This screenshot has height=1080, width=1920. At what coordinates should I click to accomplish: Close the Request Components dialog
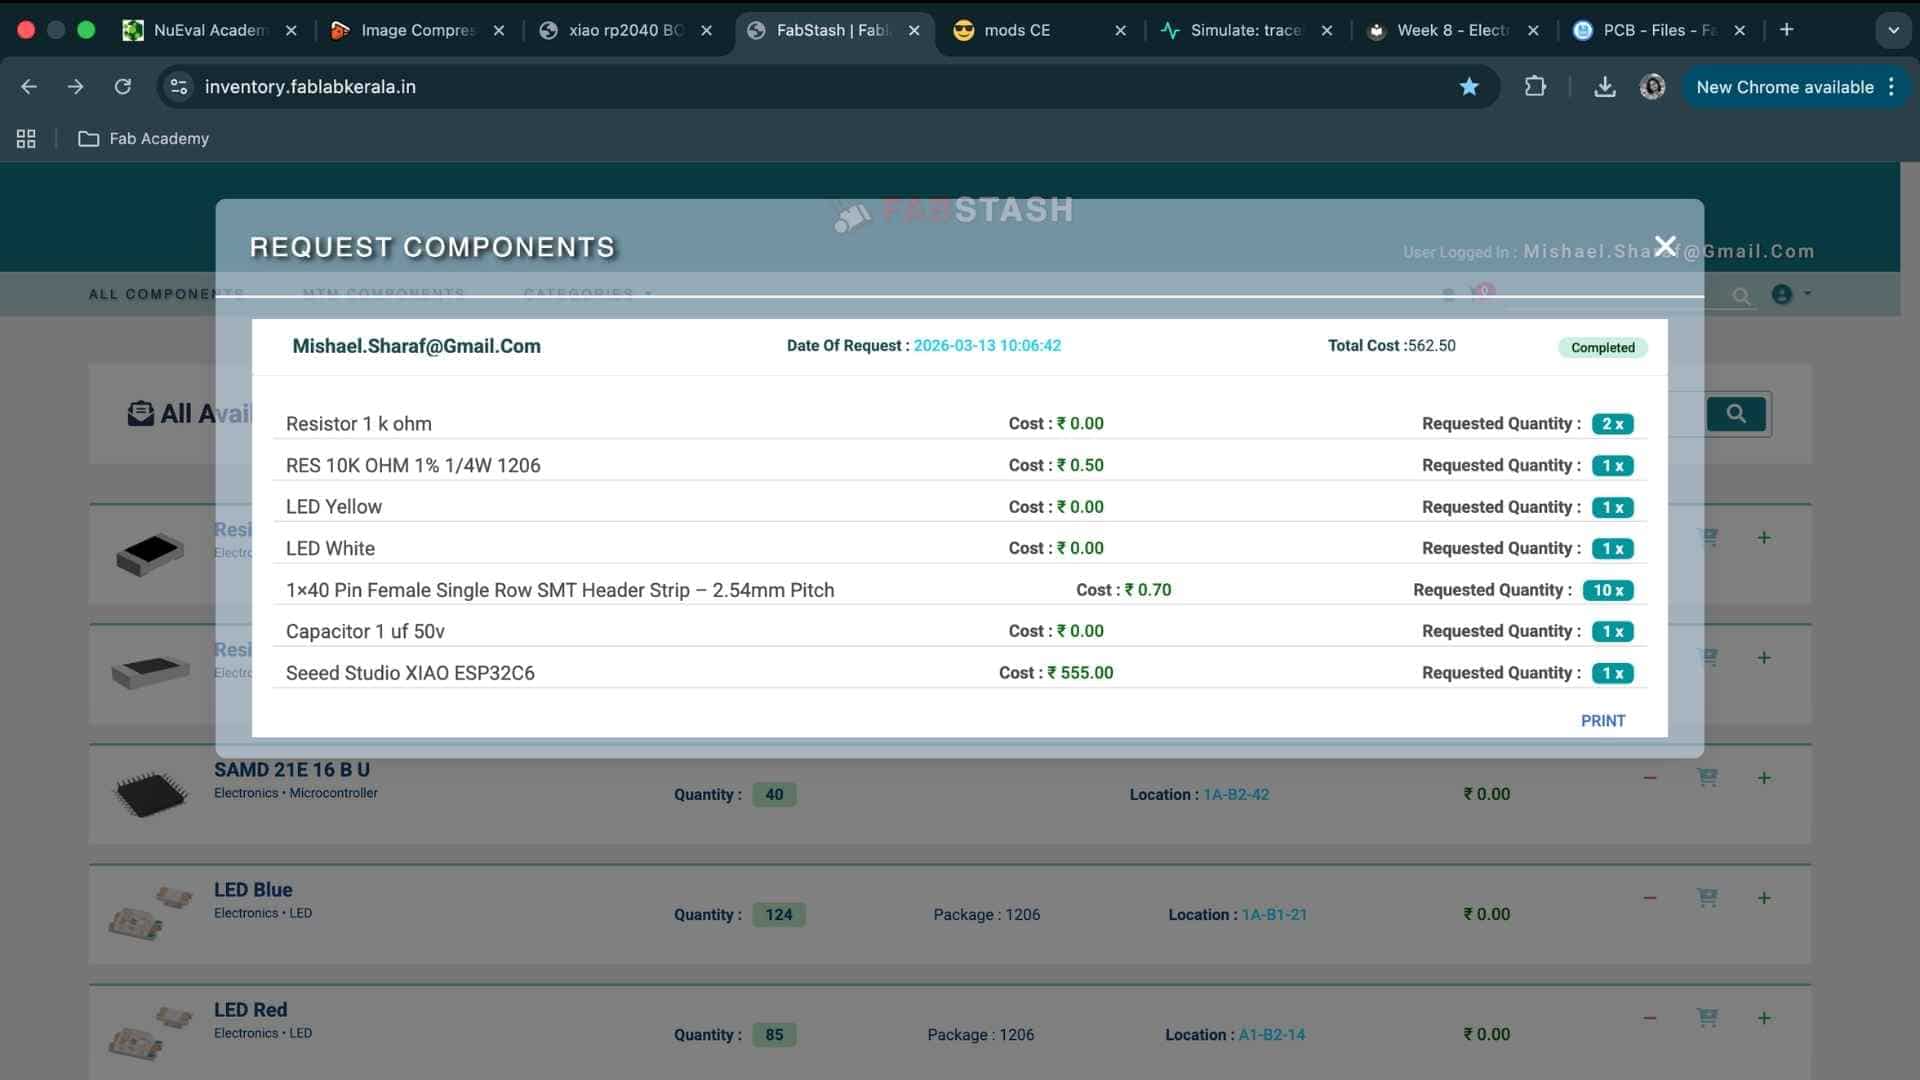[1665, 246]
